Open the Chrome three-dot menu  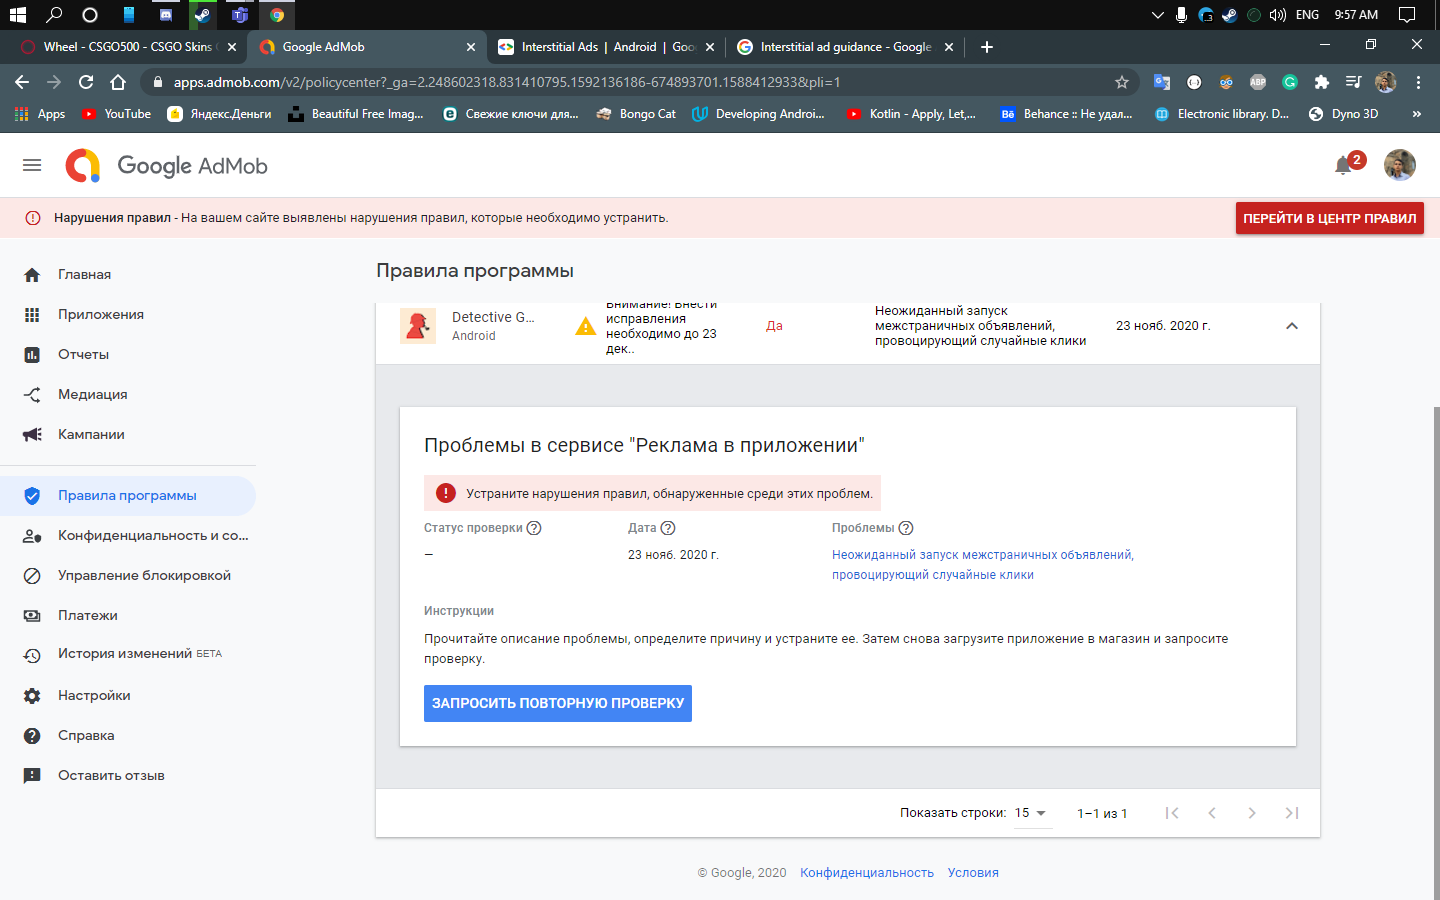[1418, 82]
